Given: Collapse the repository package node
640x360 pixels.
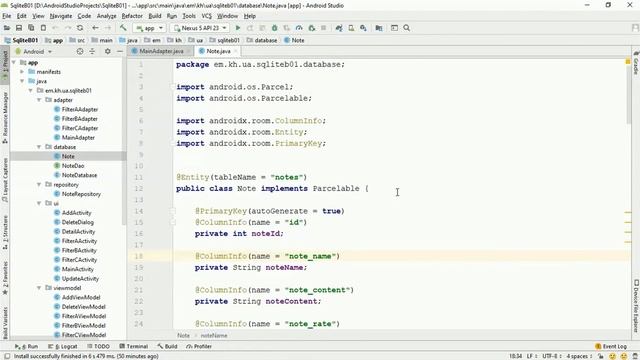Looking at the screenshot, I should [39, 184].
